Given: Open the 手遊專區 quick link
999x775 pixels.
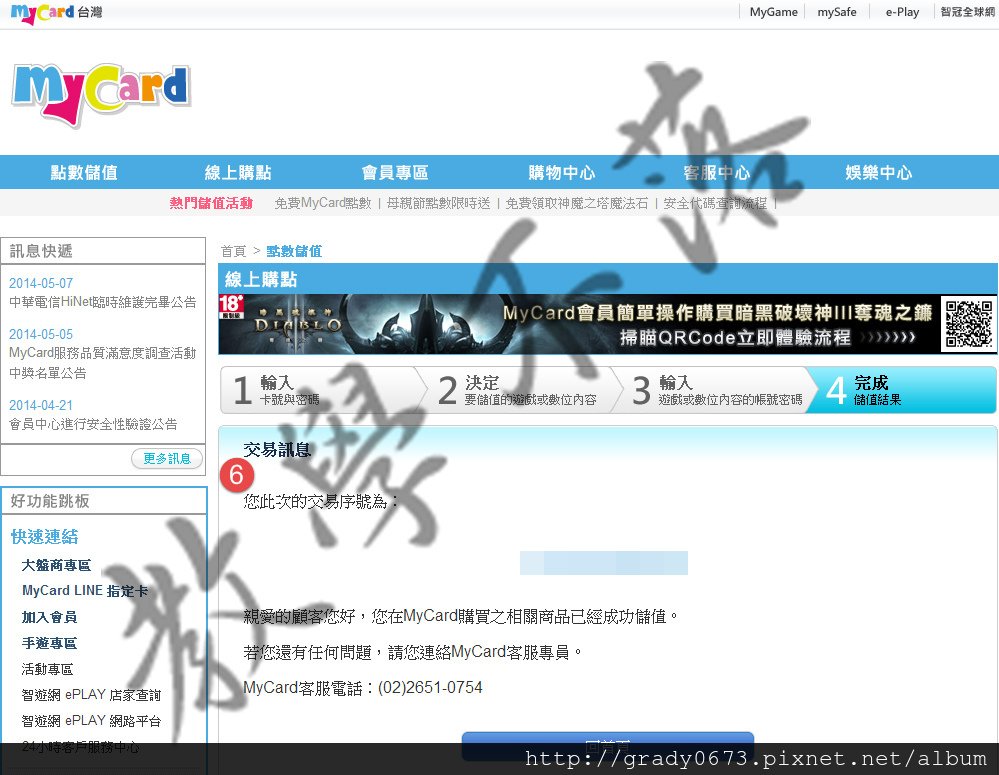Looking at the screenshot, I should (x=49, y=643).
